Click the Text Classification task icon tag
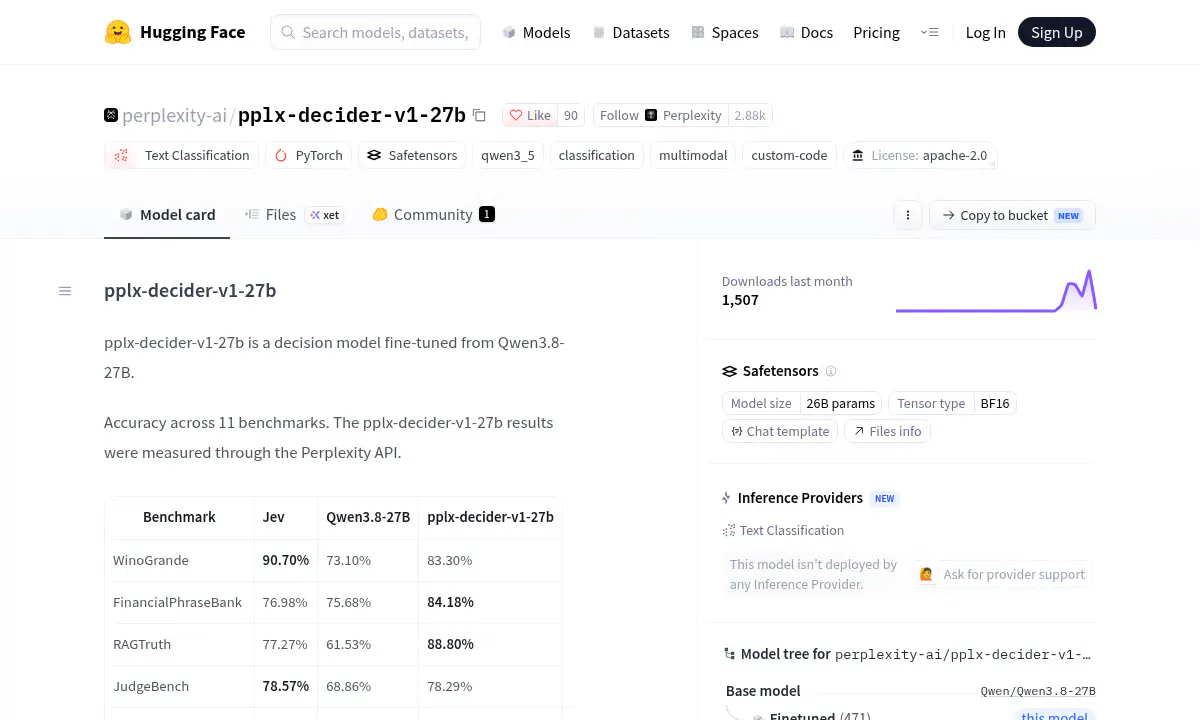The width and height of the screenshot is (1200, 720). (122, 155)
